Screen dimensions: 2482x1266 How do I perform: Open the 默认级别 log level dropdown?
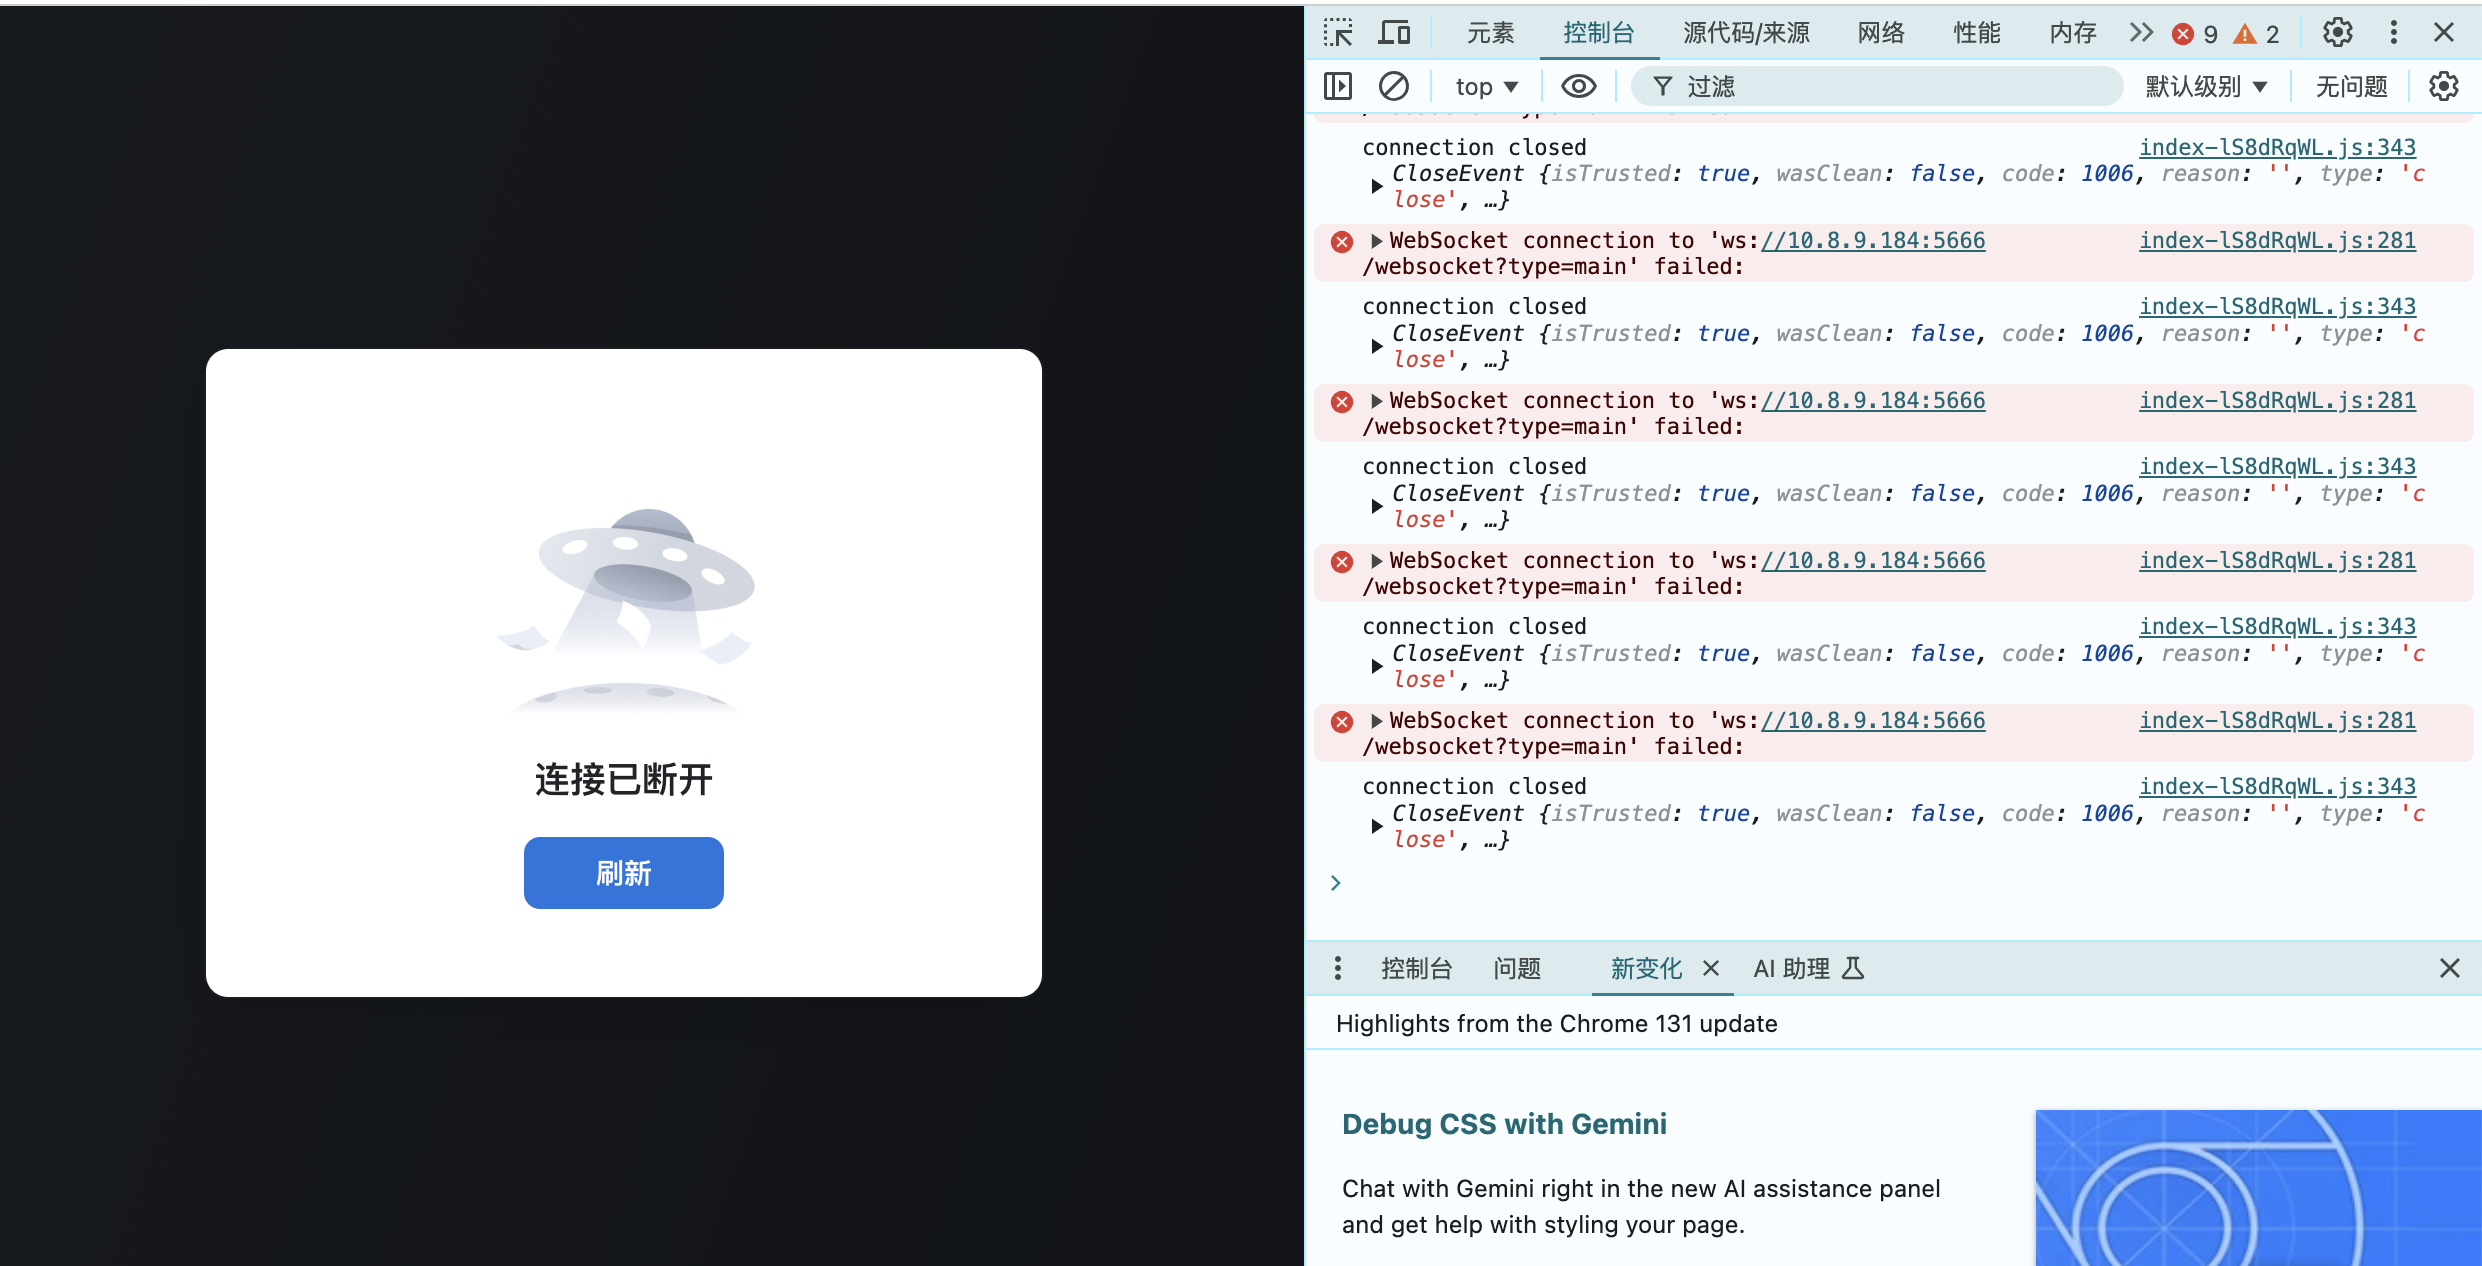[x=2206, y=87]
